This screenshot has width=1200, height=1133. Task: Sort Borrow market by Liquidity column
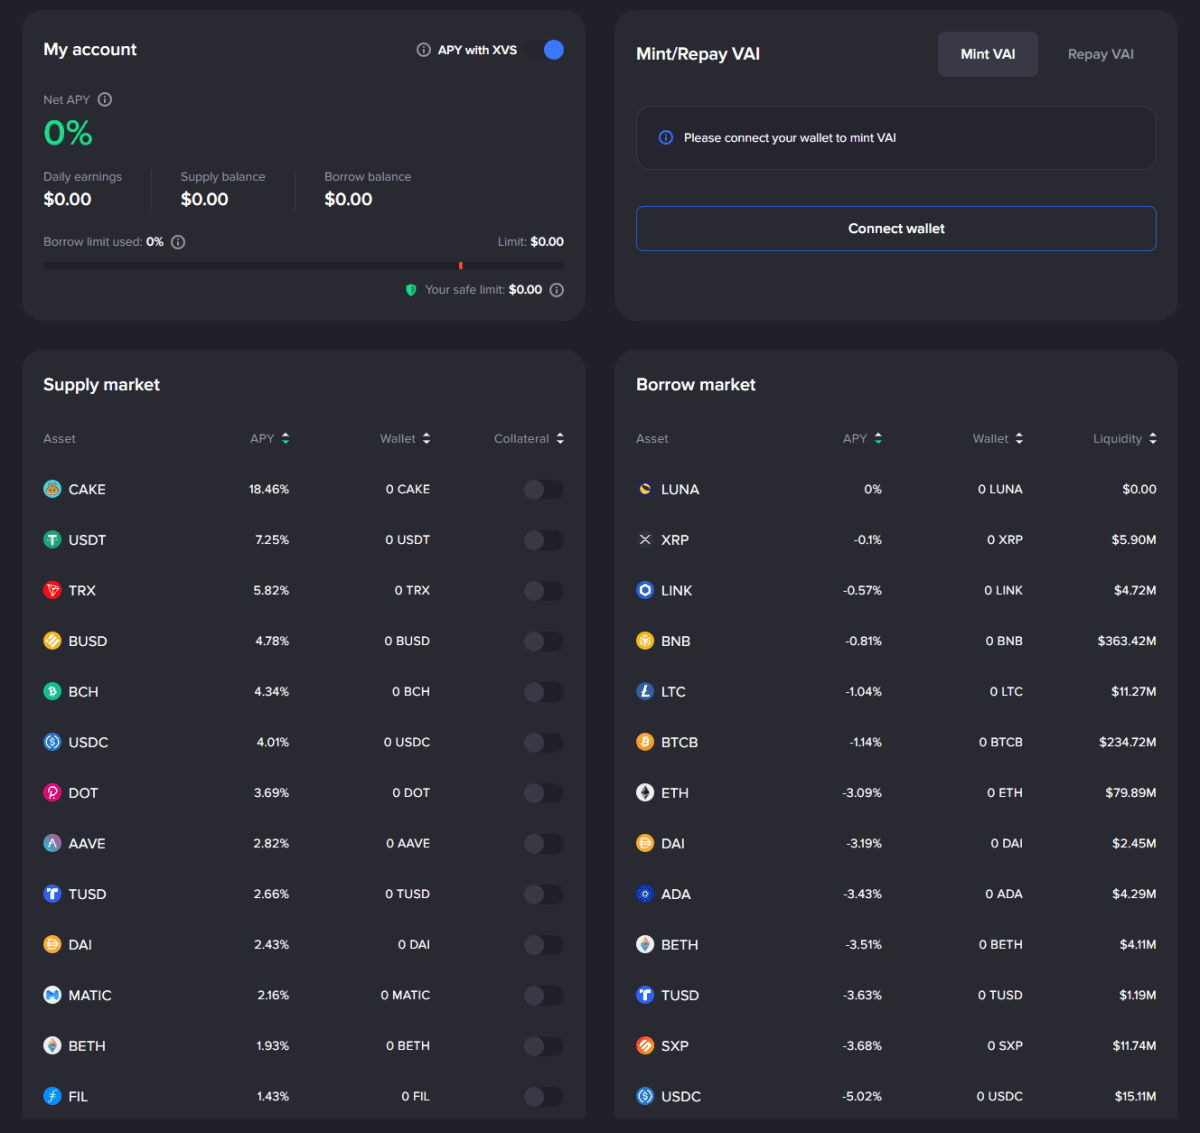coord(1125,438)
